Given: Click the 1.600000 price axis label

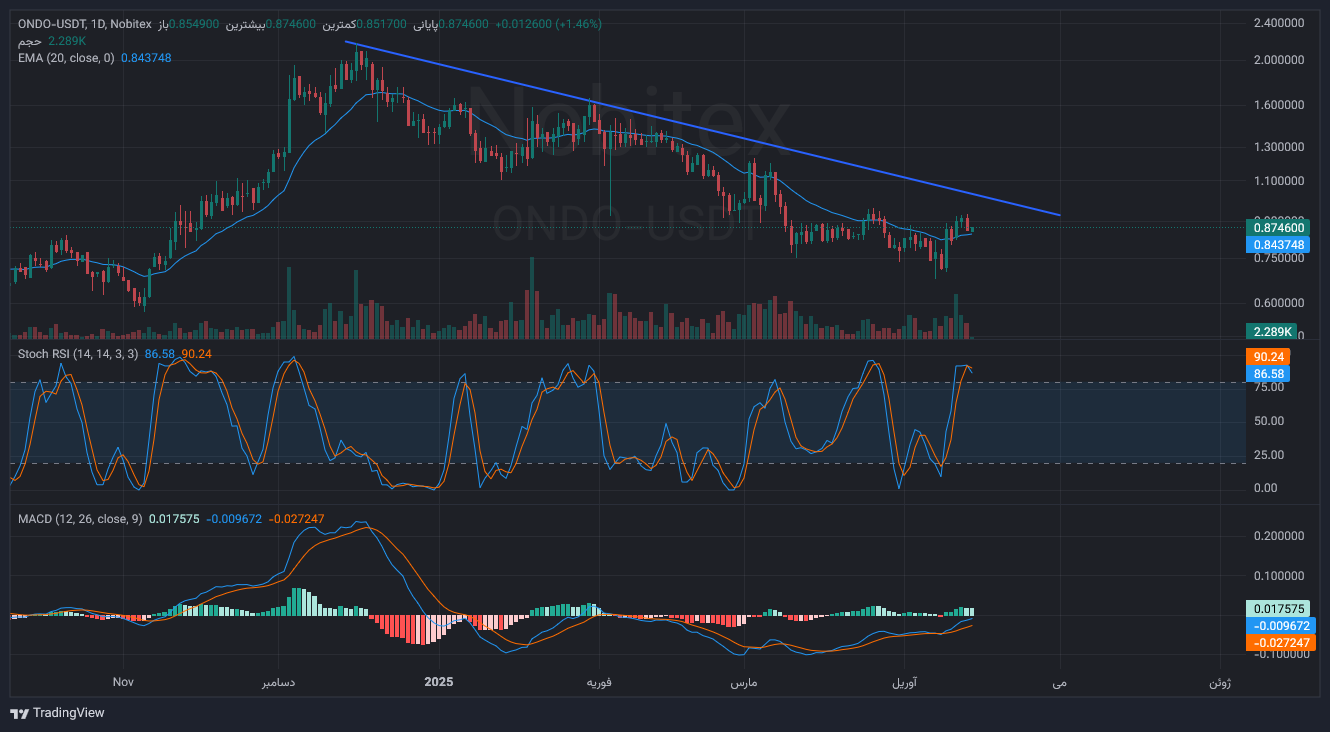Looking at the screenshot, I should coord(1279,105).
